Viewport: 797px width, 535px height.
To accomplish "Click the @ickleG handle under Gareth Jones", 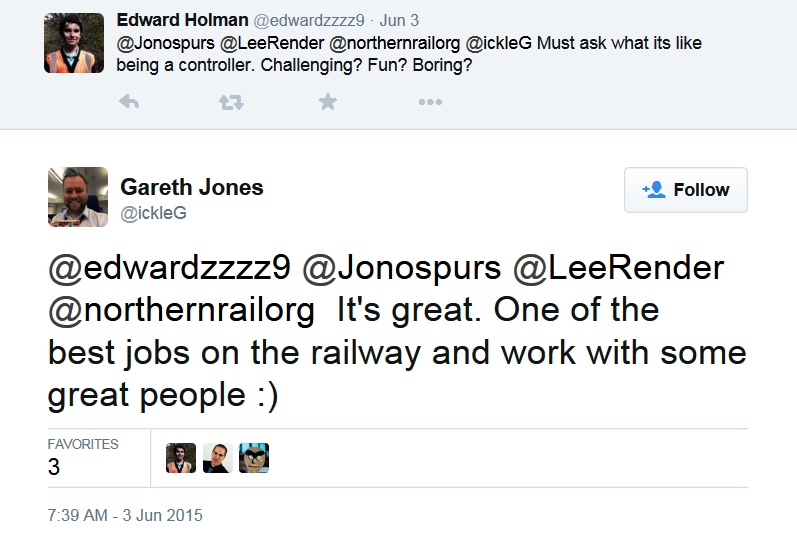I will pos(154,213).
